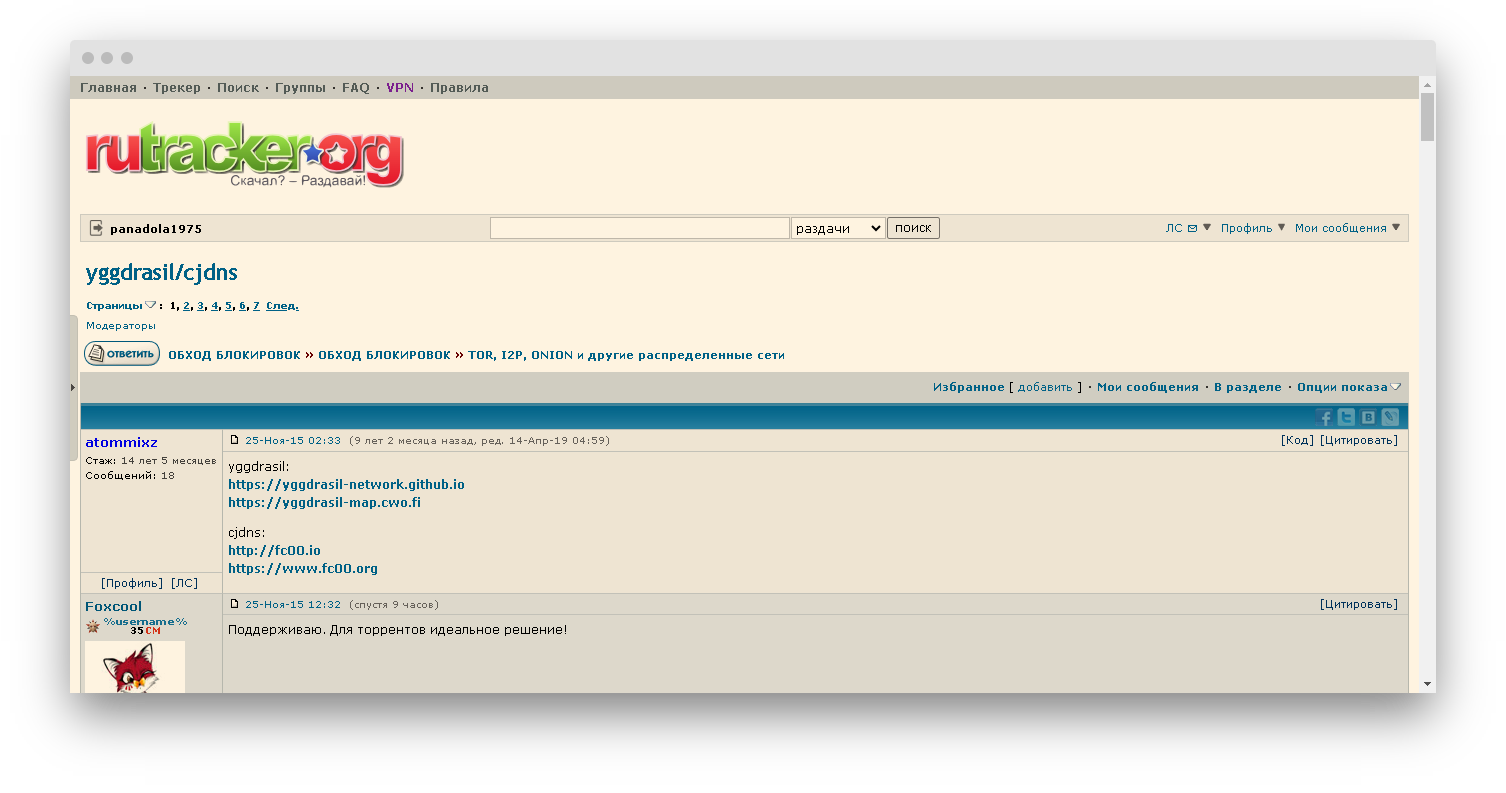
Task: Open atommixz user profile name
Action: 121,442
